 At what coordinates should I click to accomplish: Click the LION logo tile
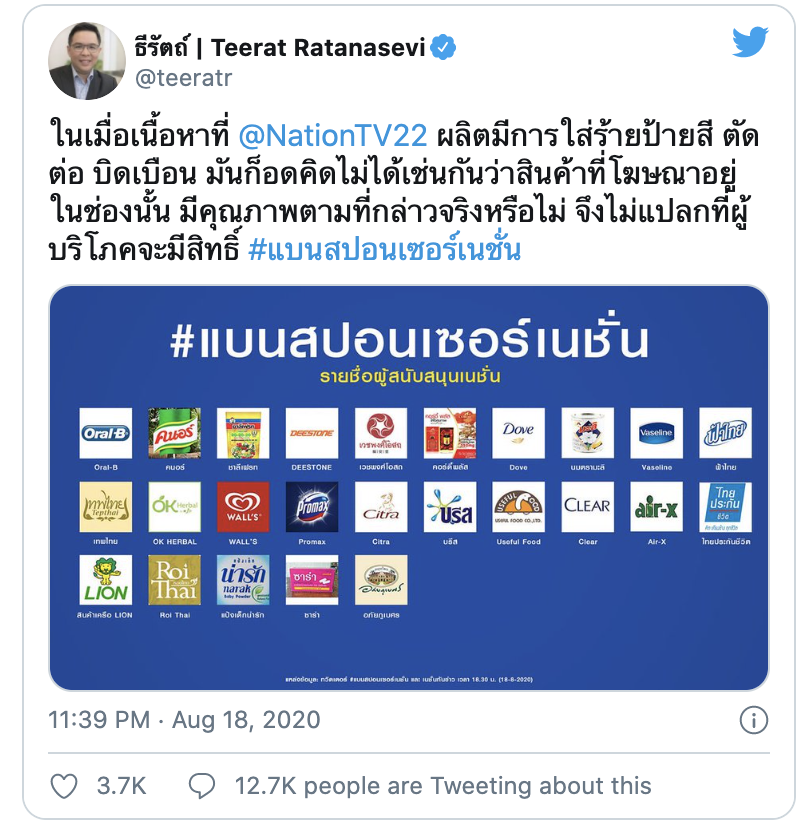coord(105,580)
